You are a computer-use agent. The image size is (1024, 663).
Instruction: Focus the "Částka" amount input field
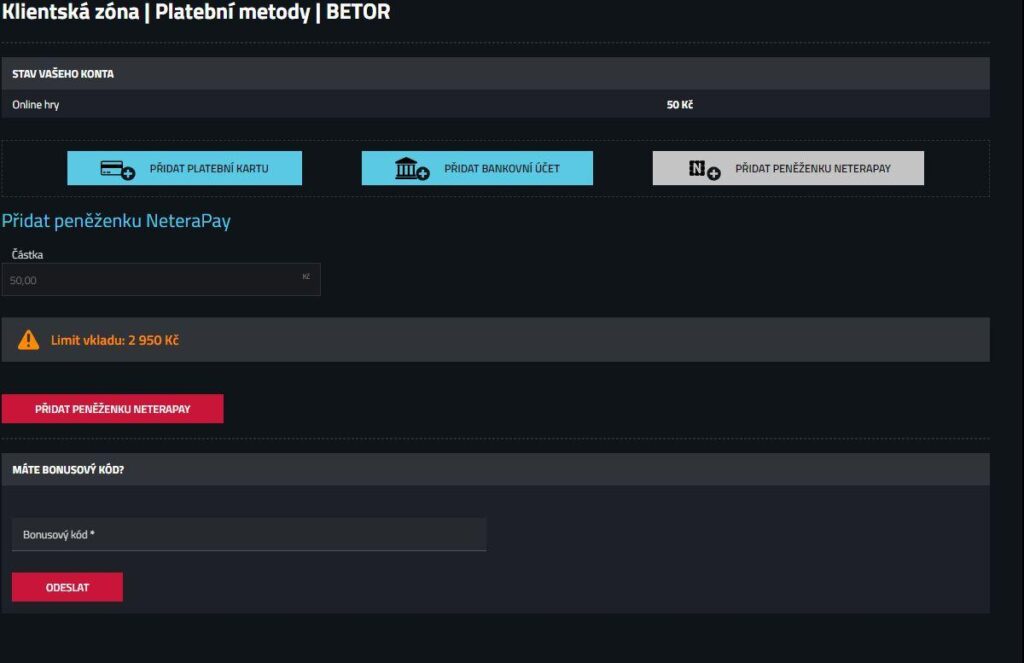150,280
